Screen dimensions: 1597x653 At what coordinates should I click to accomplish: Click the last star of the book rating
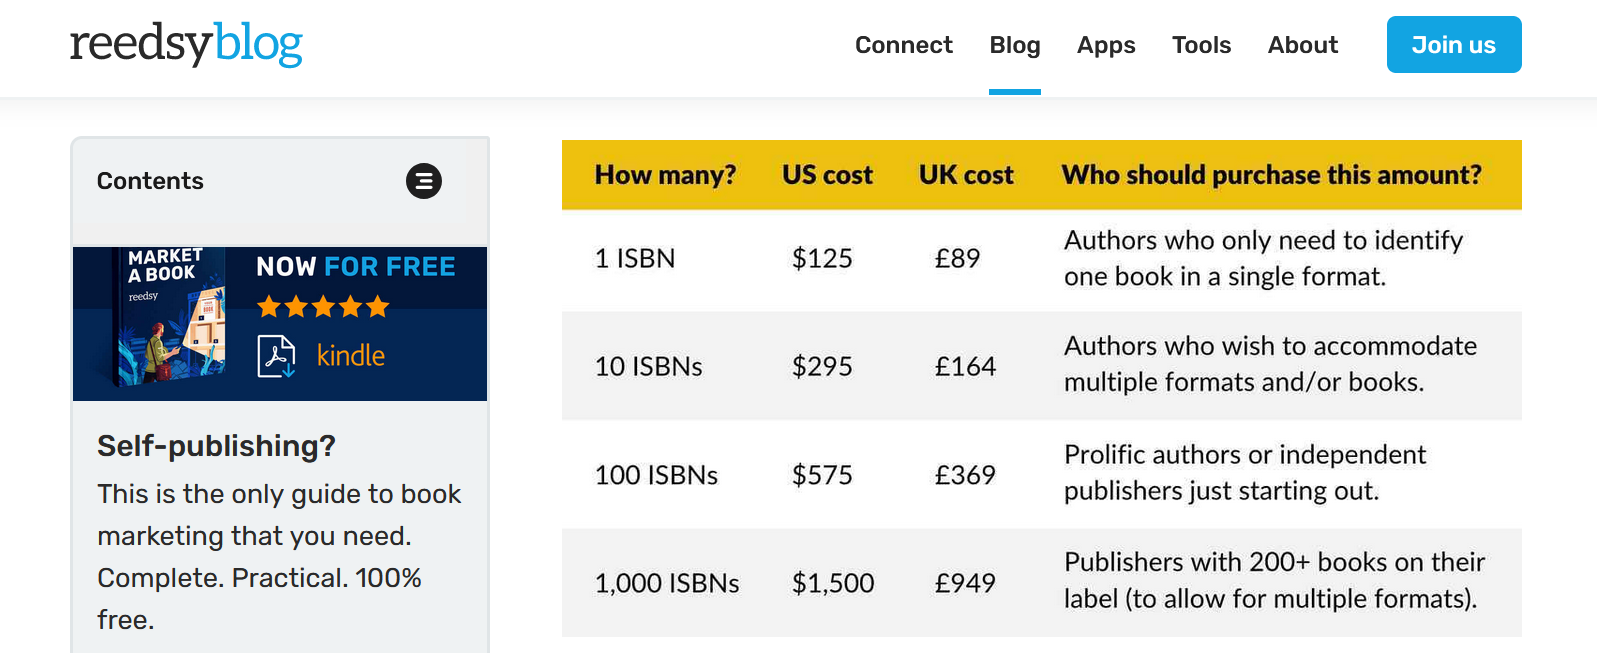coord(377,307)
